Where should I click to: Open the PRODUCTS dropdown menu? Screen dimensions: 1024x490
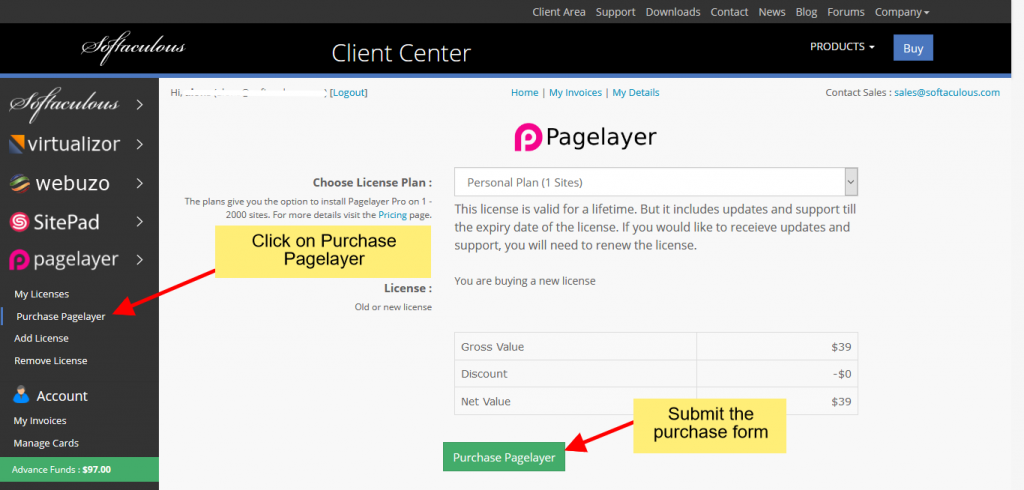pos(842,47)
